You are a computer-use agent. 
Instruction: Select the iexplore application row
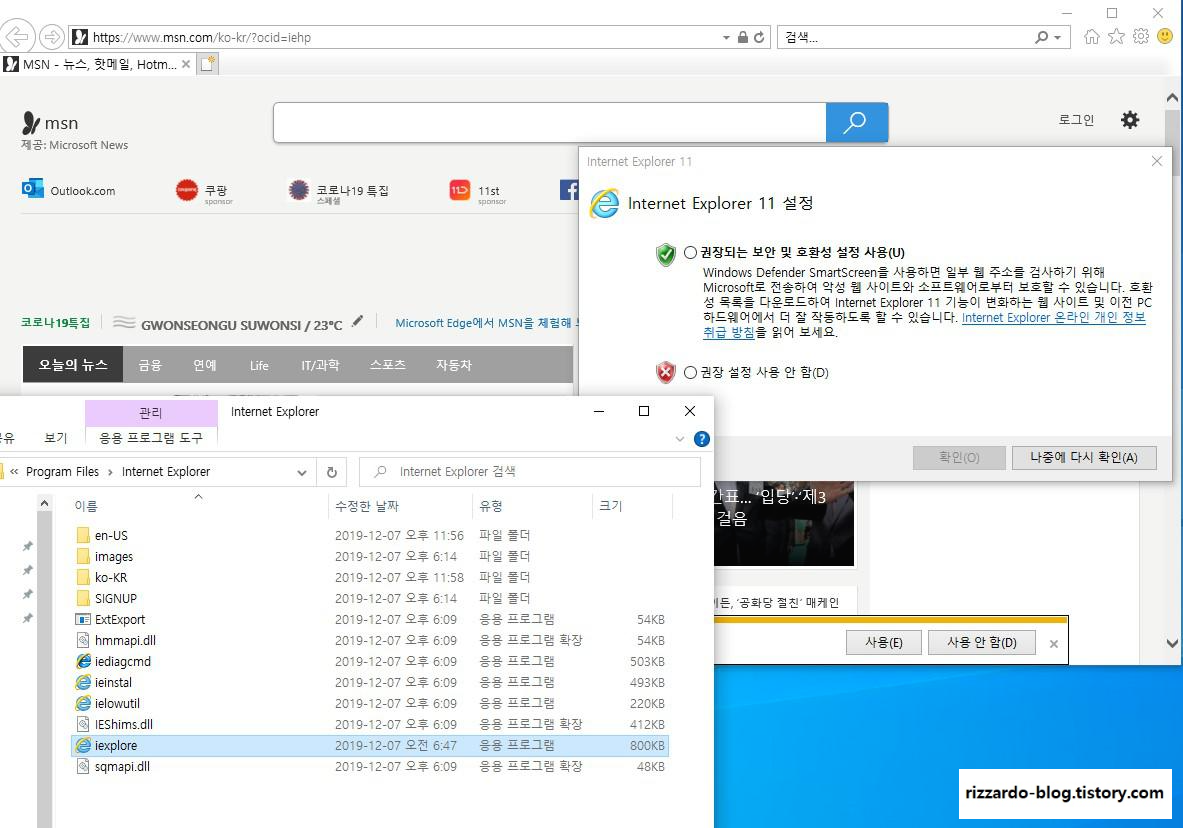[370, 746]
